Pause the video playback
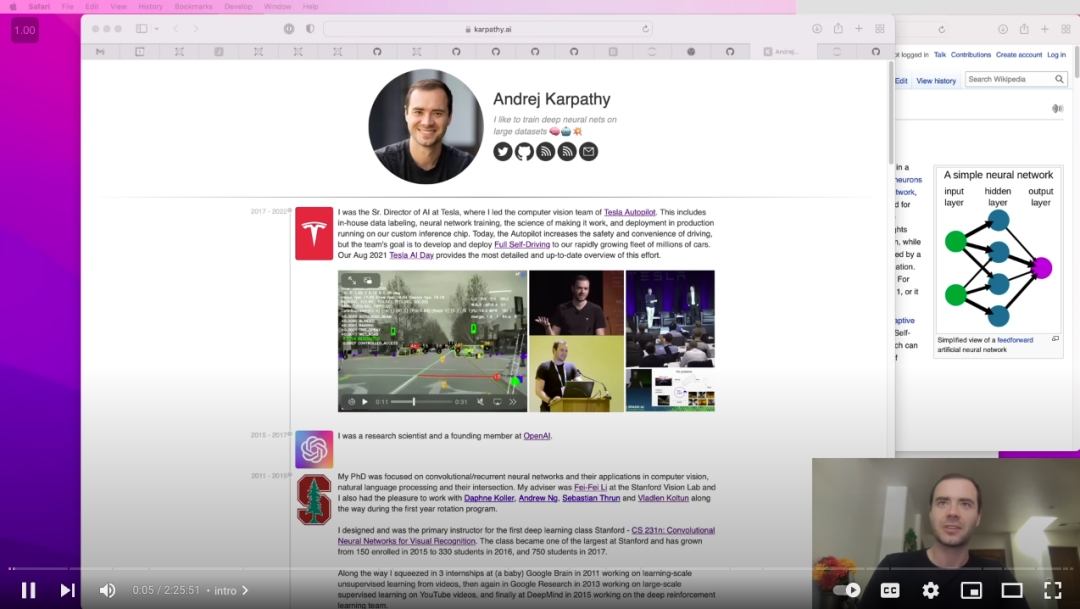Viewport: 1080px width, 609px height. 28,590
